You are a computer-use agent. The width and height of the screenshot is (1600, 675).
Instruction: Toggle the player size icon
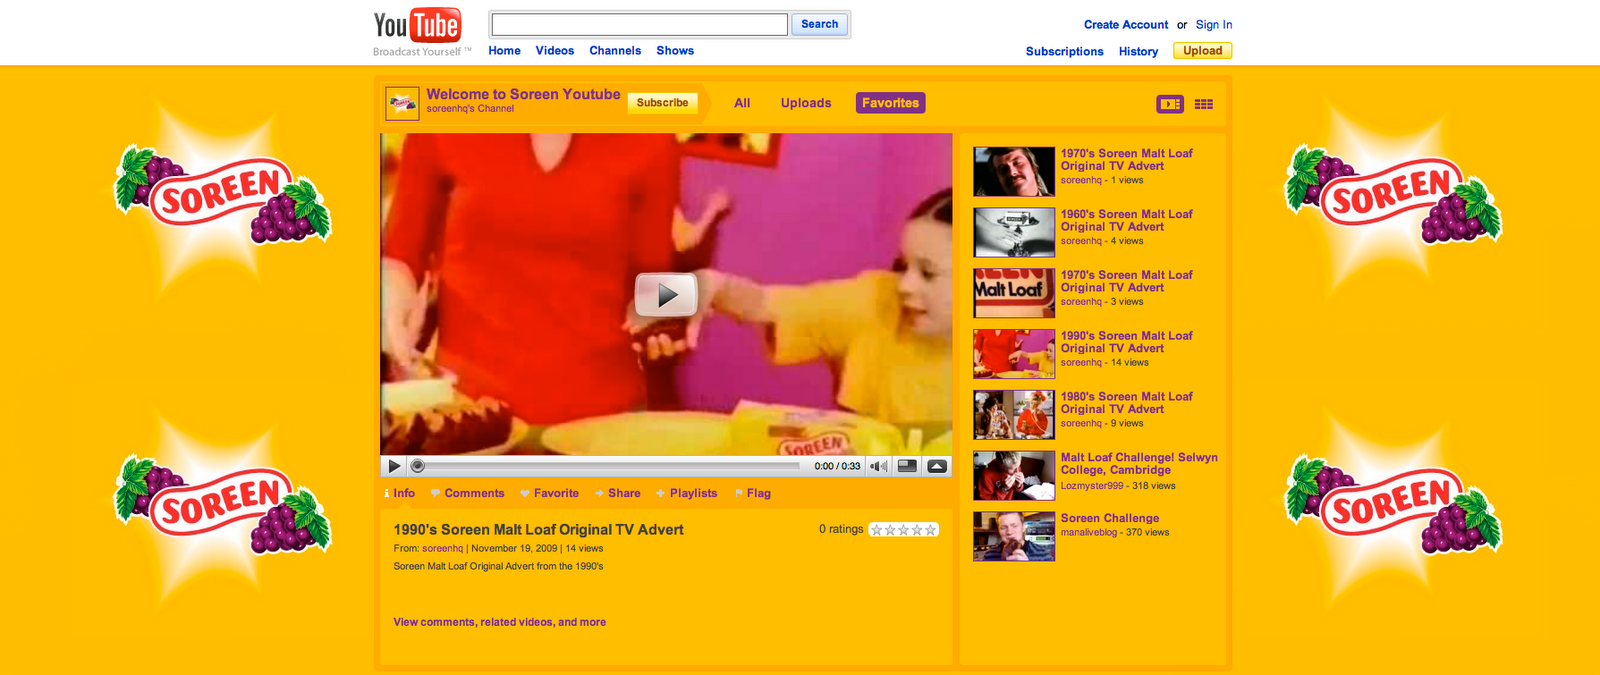click(907, 466)
